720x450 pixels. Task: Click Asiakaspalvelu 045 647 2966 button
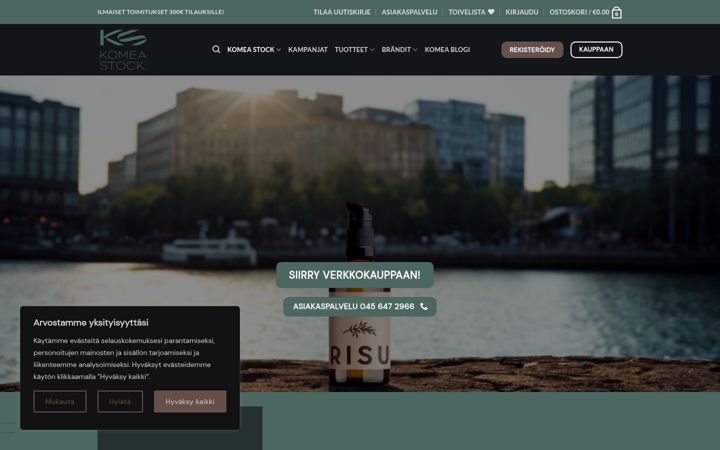pos(360,306)
